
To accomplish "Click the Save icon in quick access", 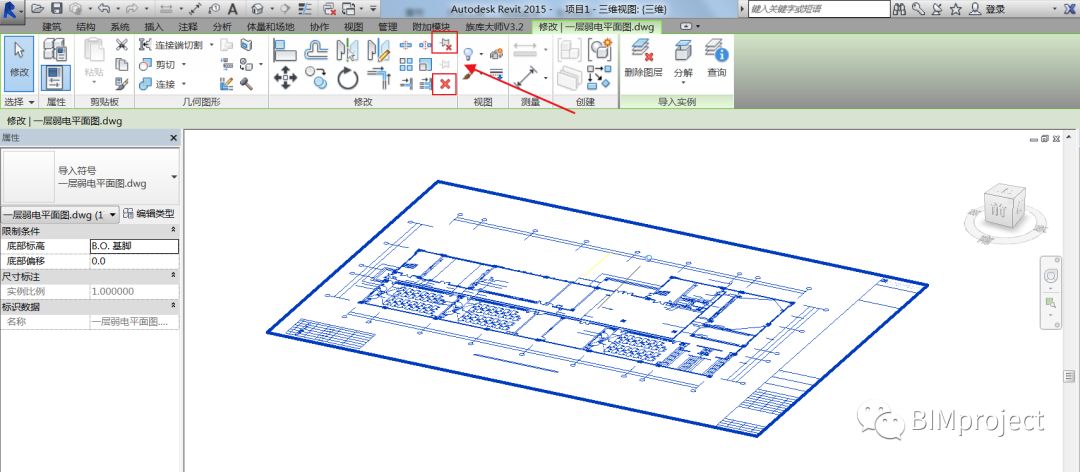I will click(x=57, y=9).
